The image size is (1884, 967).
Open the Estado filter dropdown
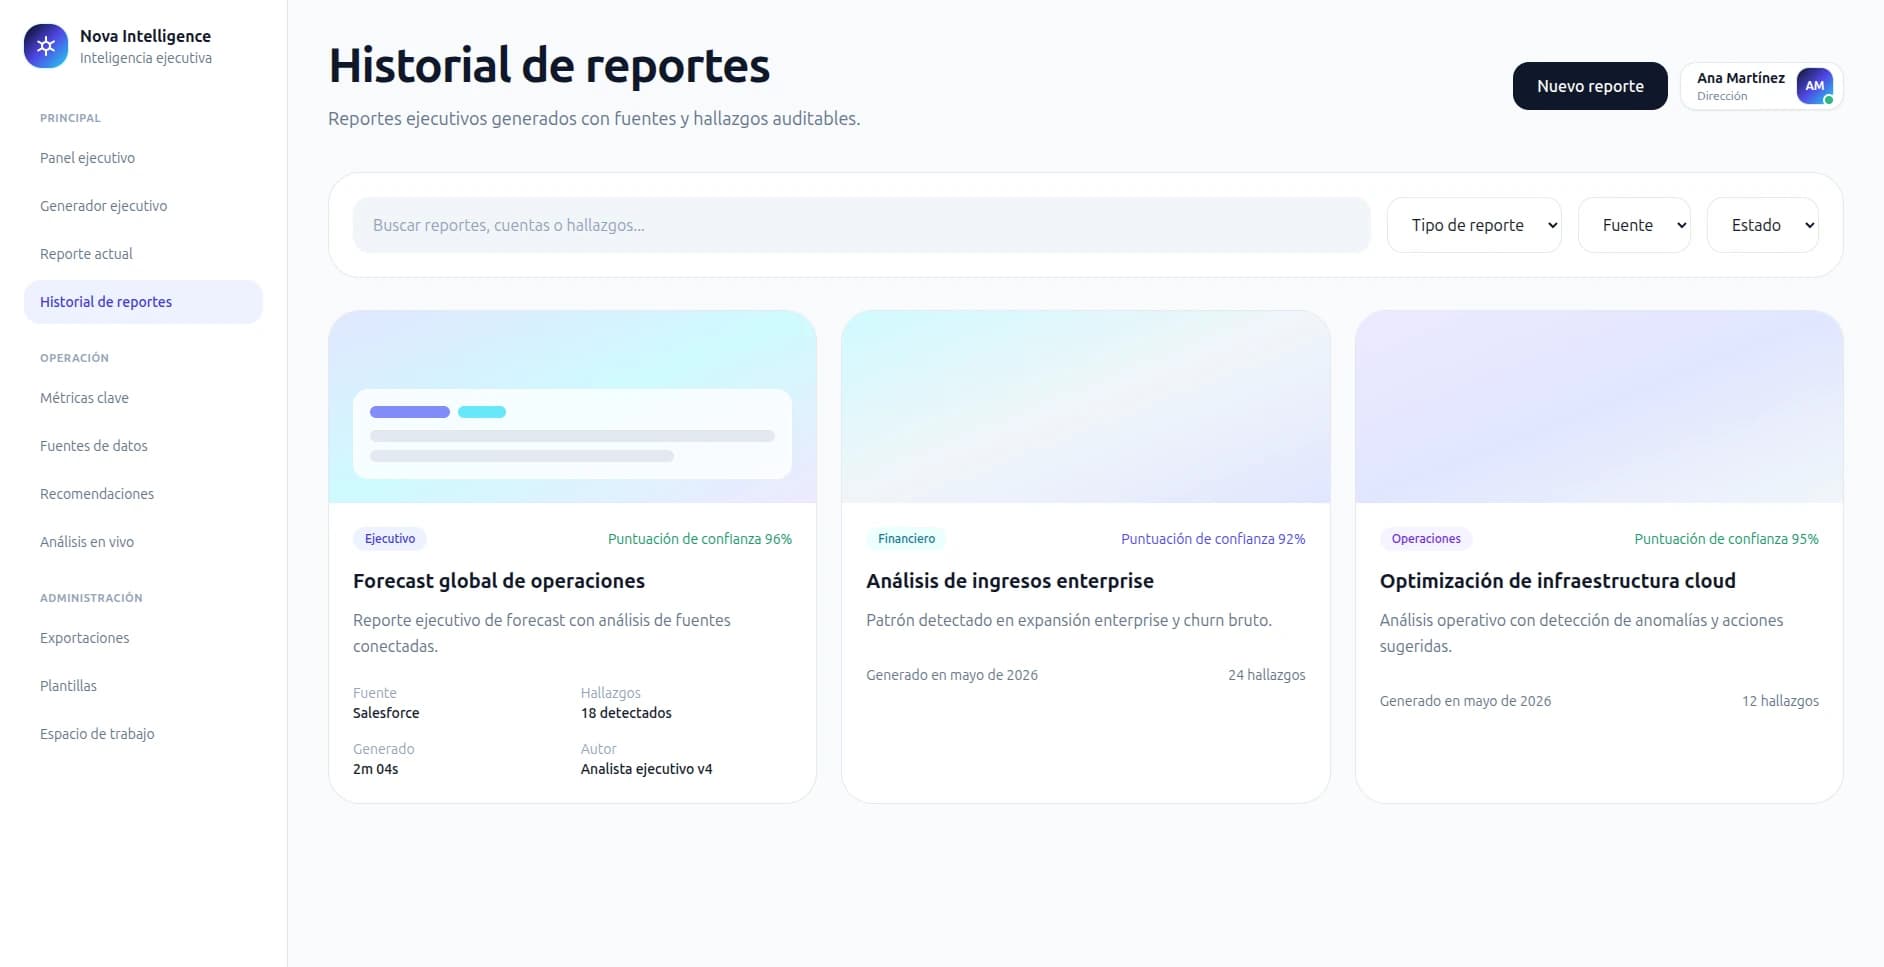[1762, 225]
